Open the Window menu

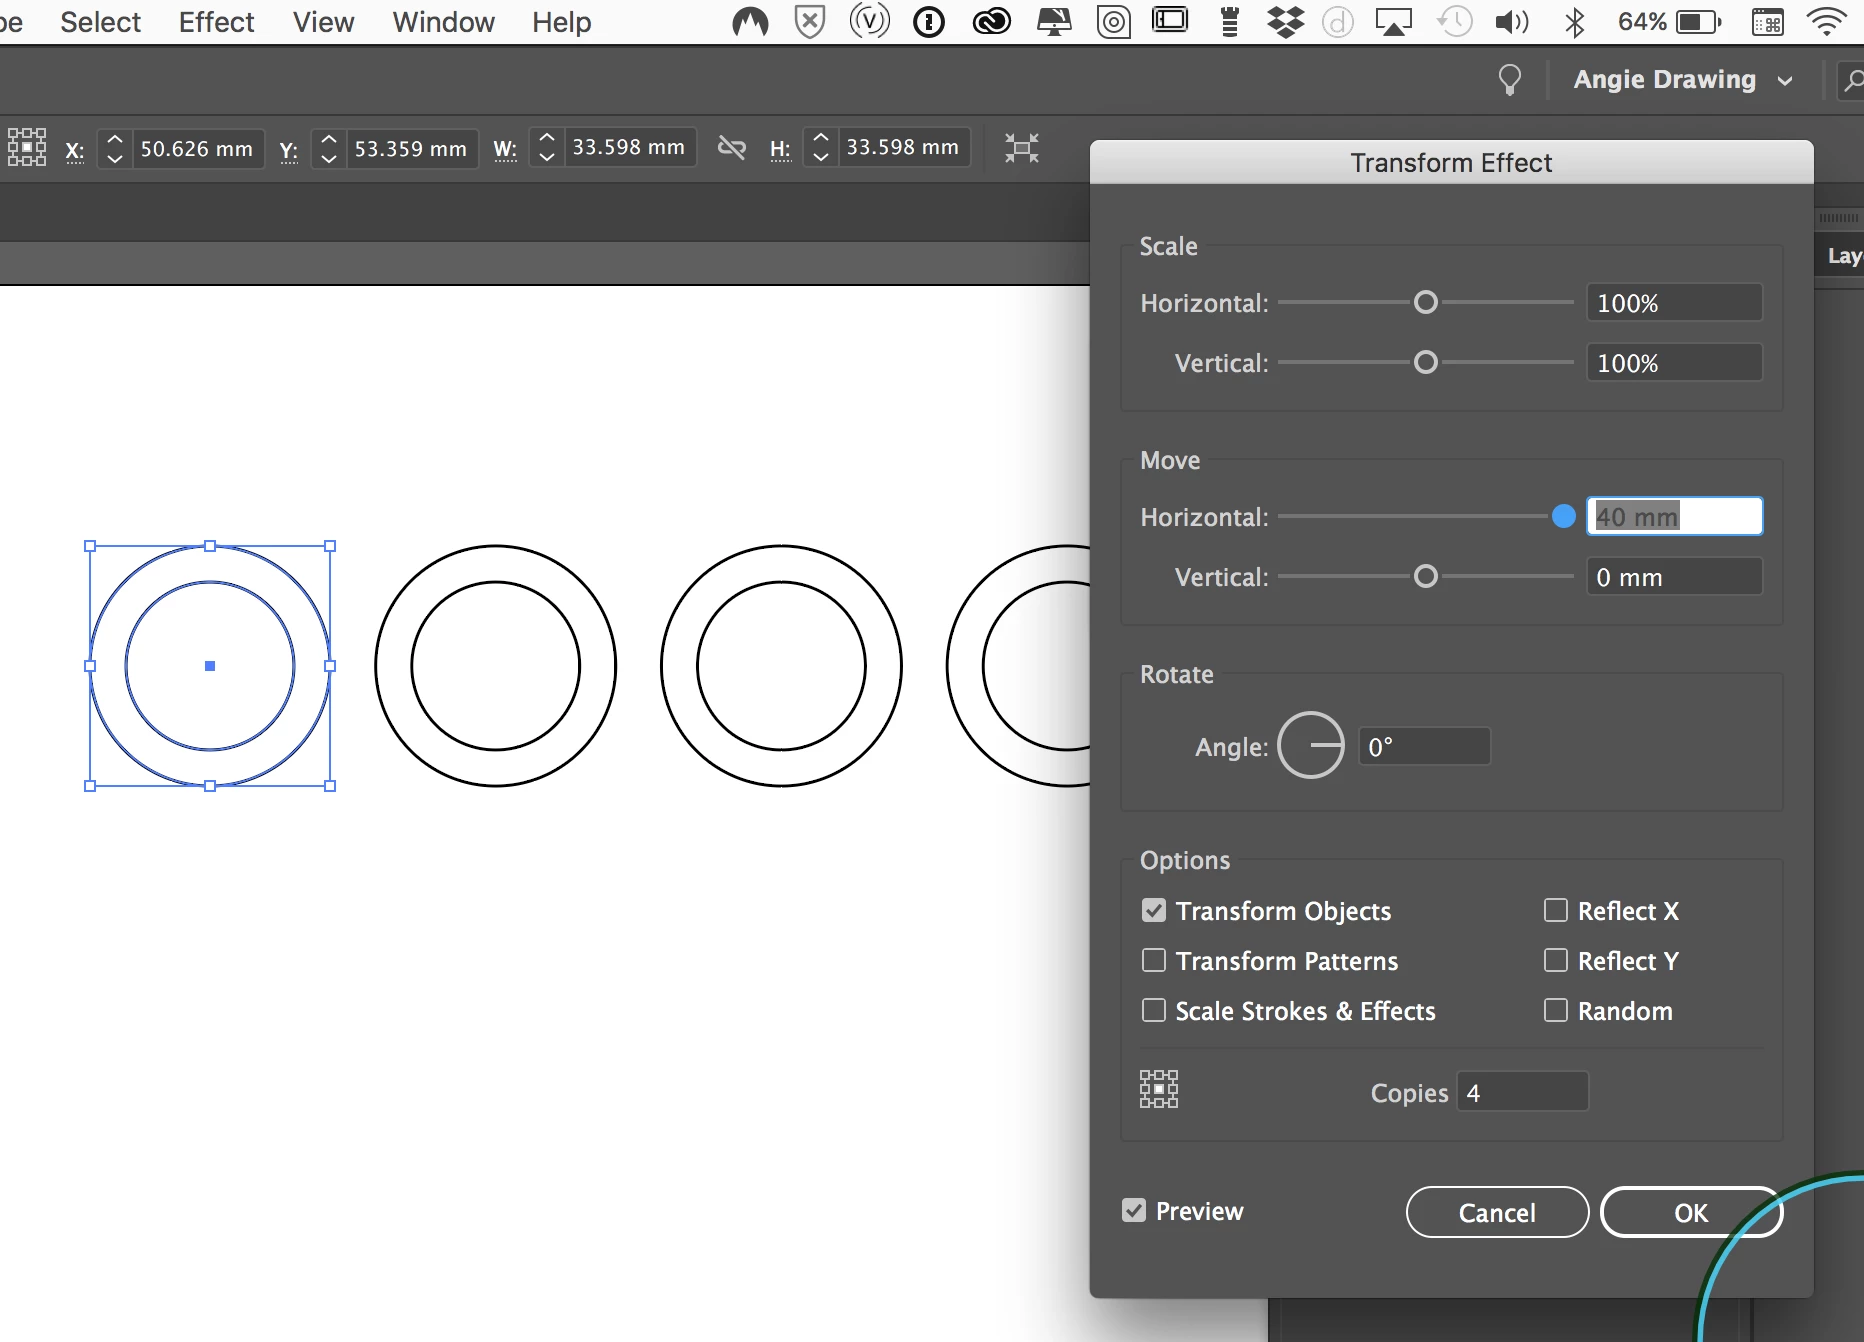click(443, 22)
